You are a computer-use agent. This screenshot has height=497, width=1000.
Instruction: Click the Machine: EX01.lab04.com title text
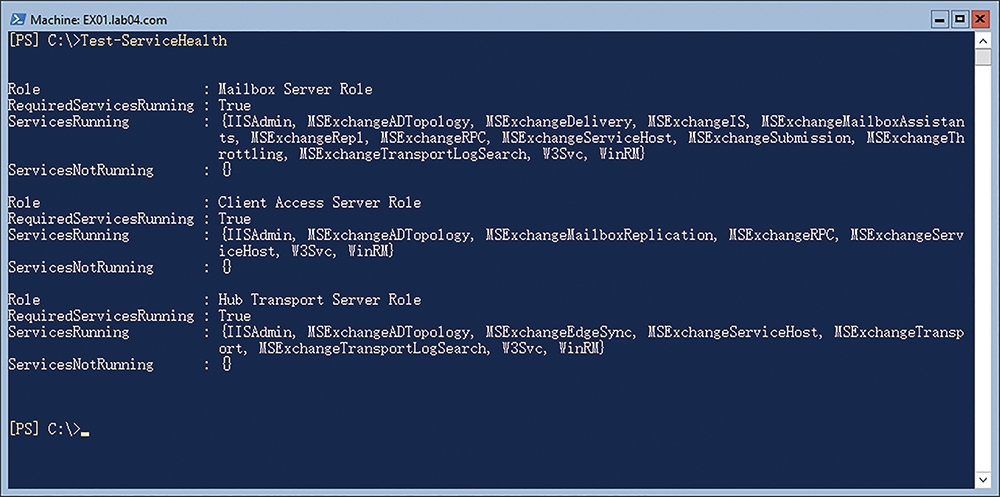(x=89, y=20)
